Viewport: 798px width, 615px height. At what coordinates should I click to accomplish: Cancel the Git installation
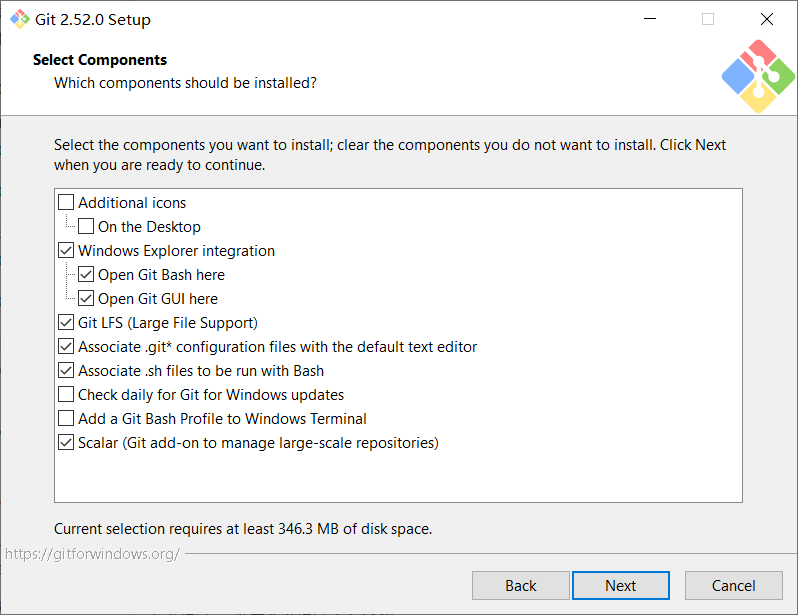pyautogui.click(x=733, y=586)
